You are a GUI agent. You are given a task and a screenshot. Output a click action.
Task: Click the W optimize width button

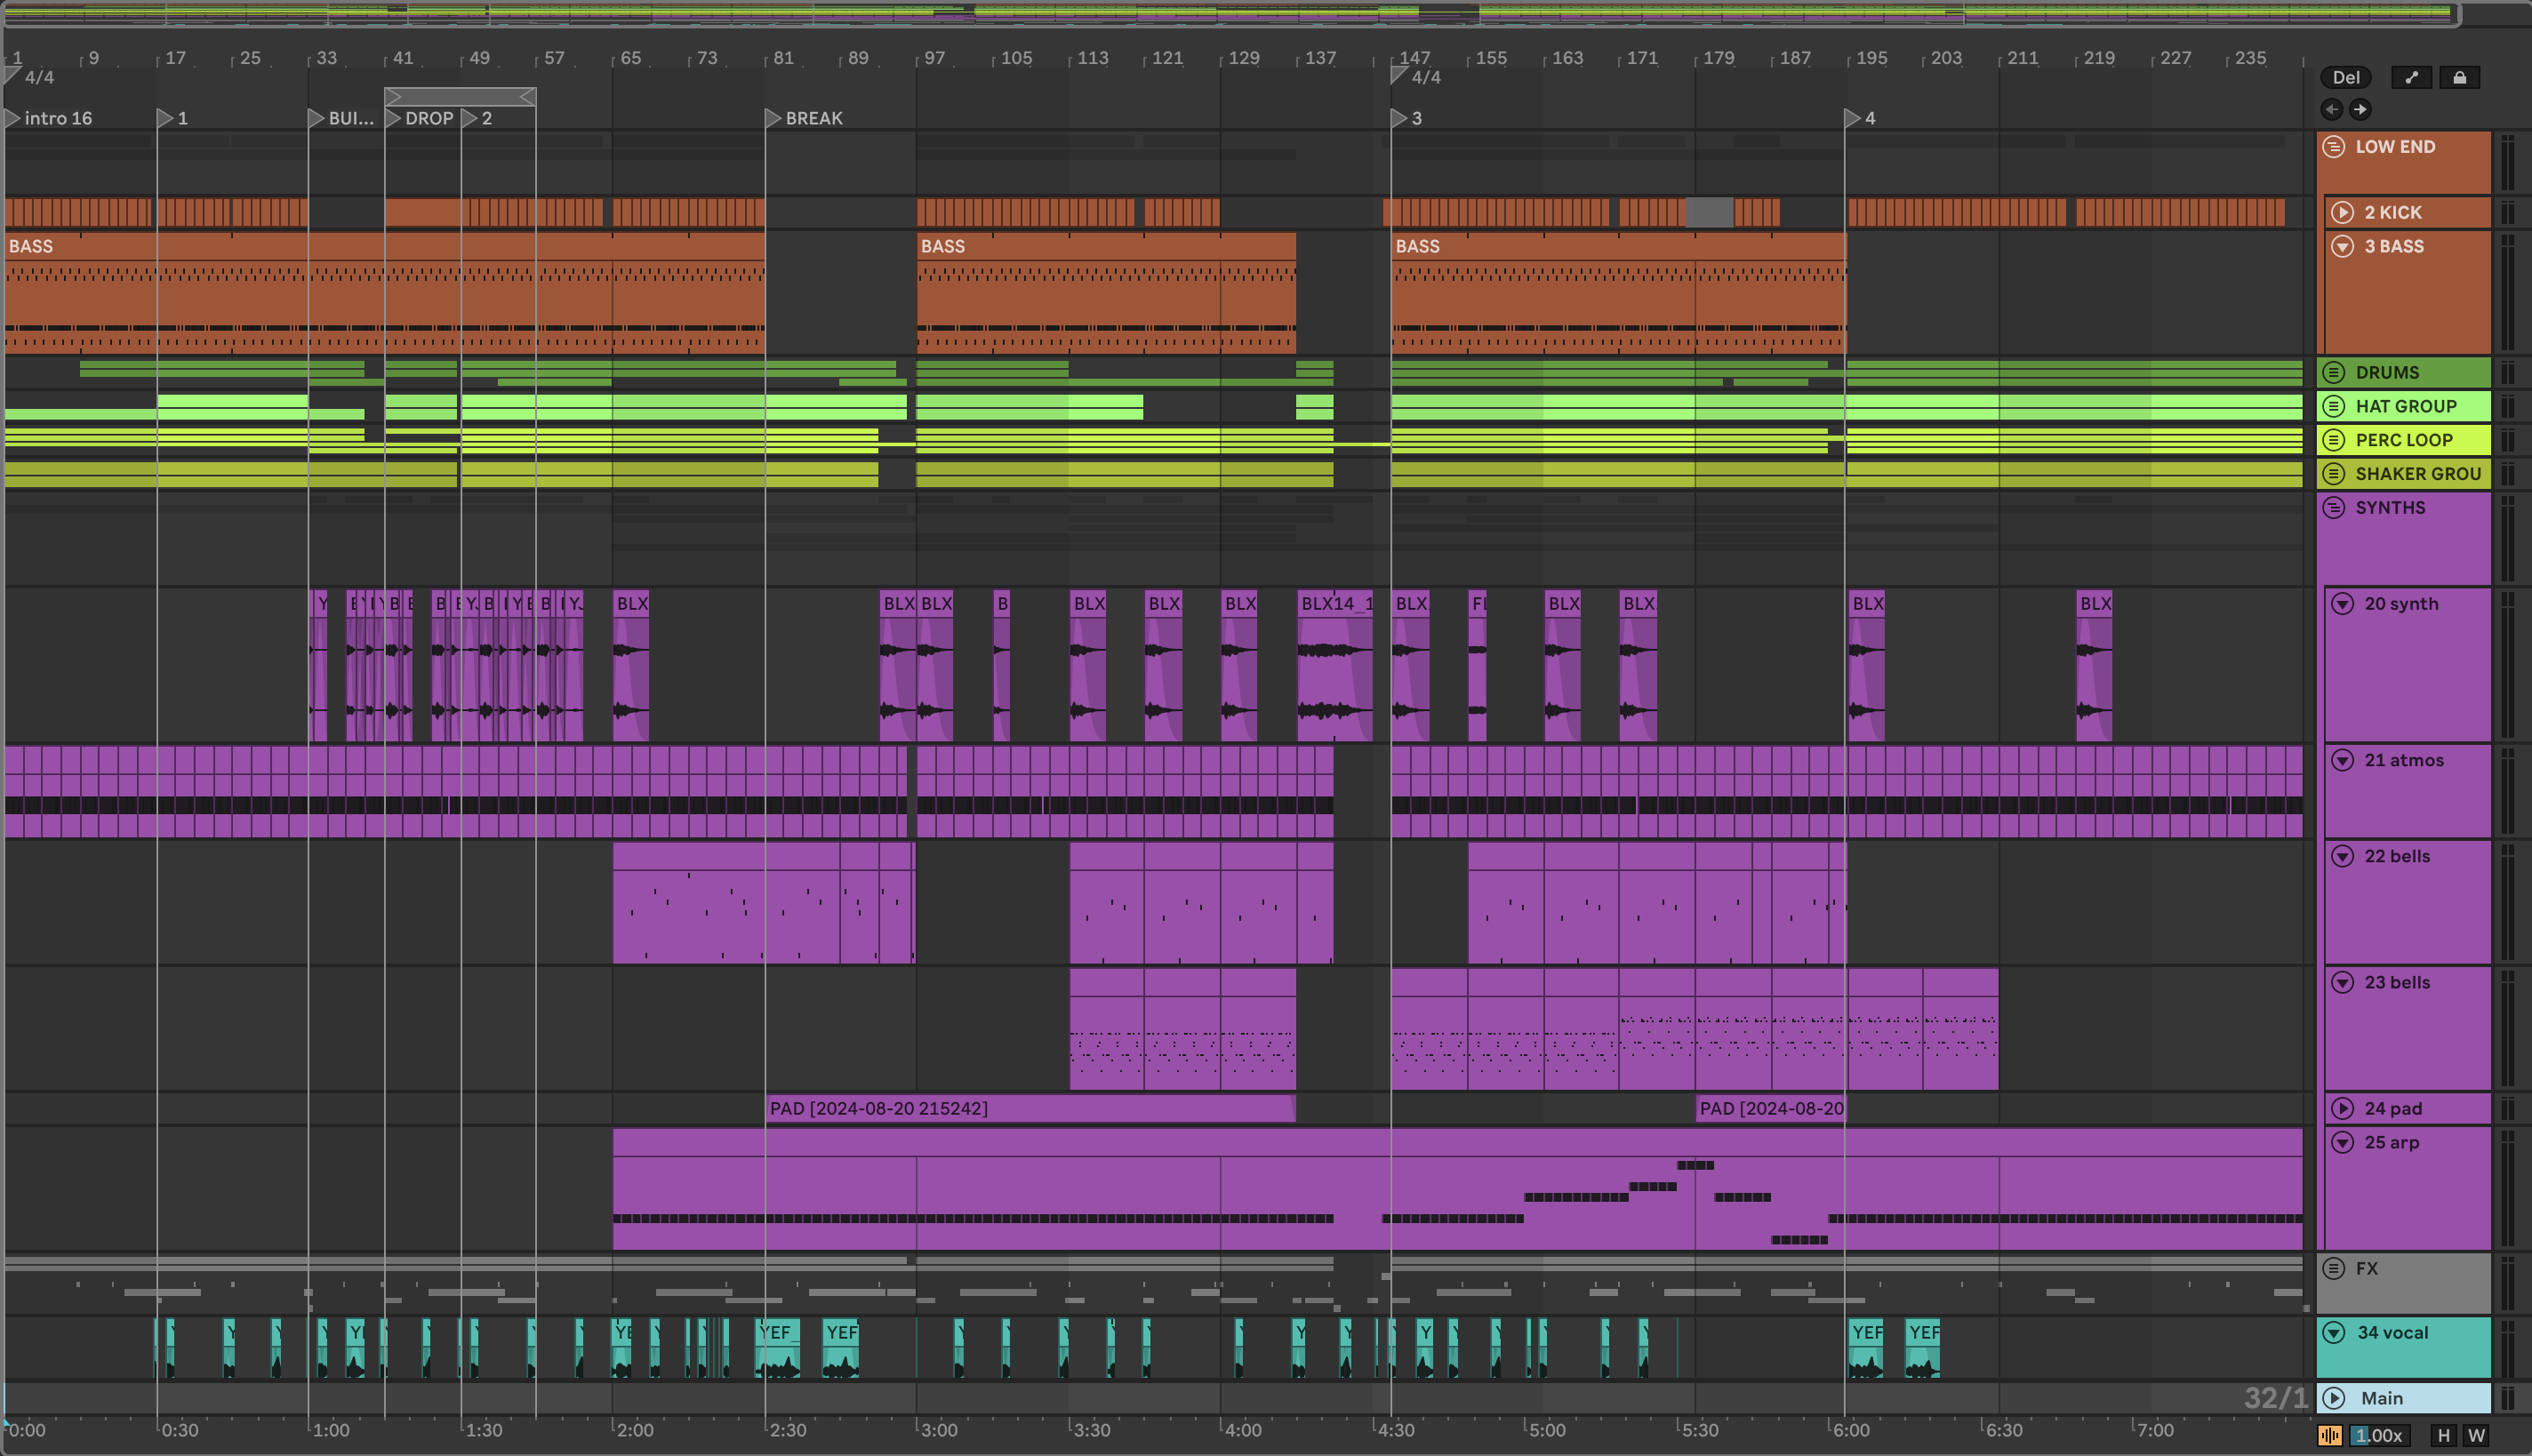coord(2476,1435)
